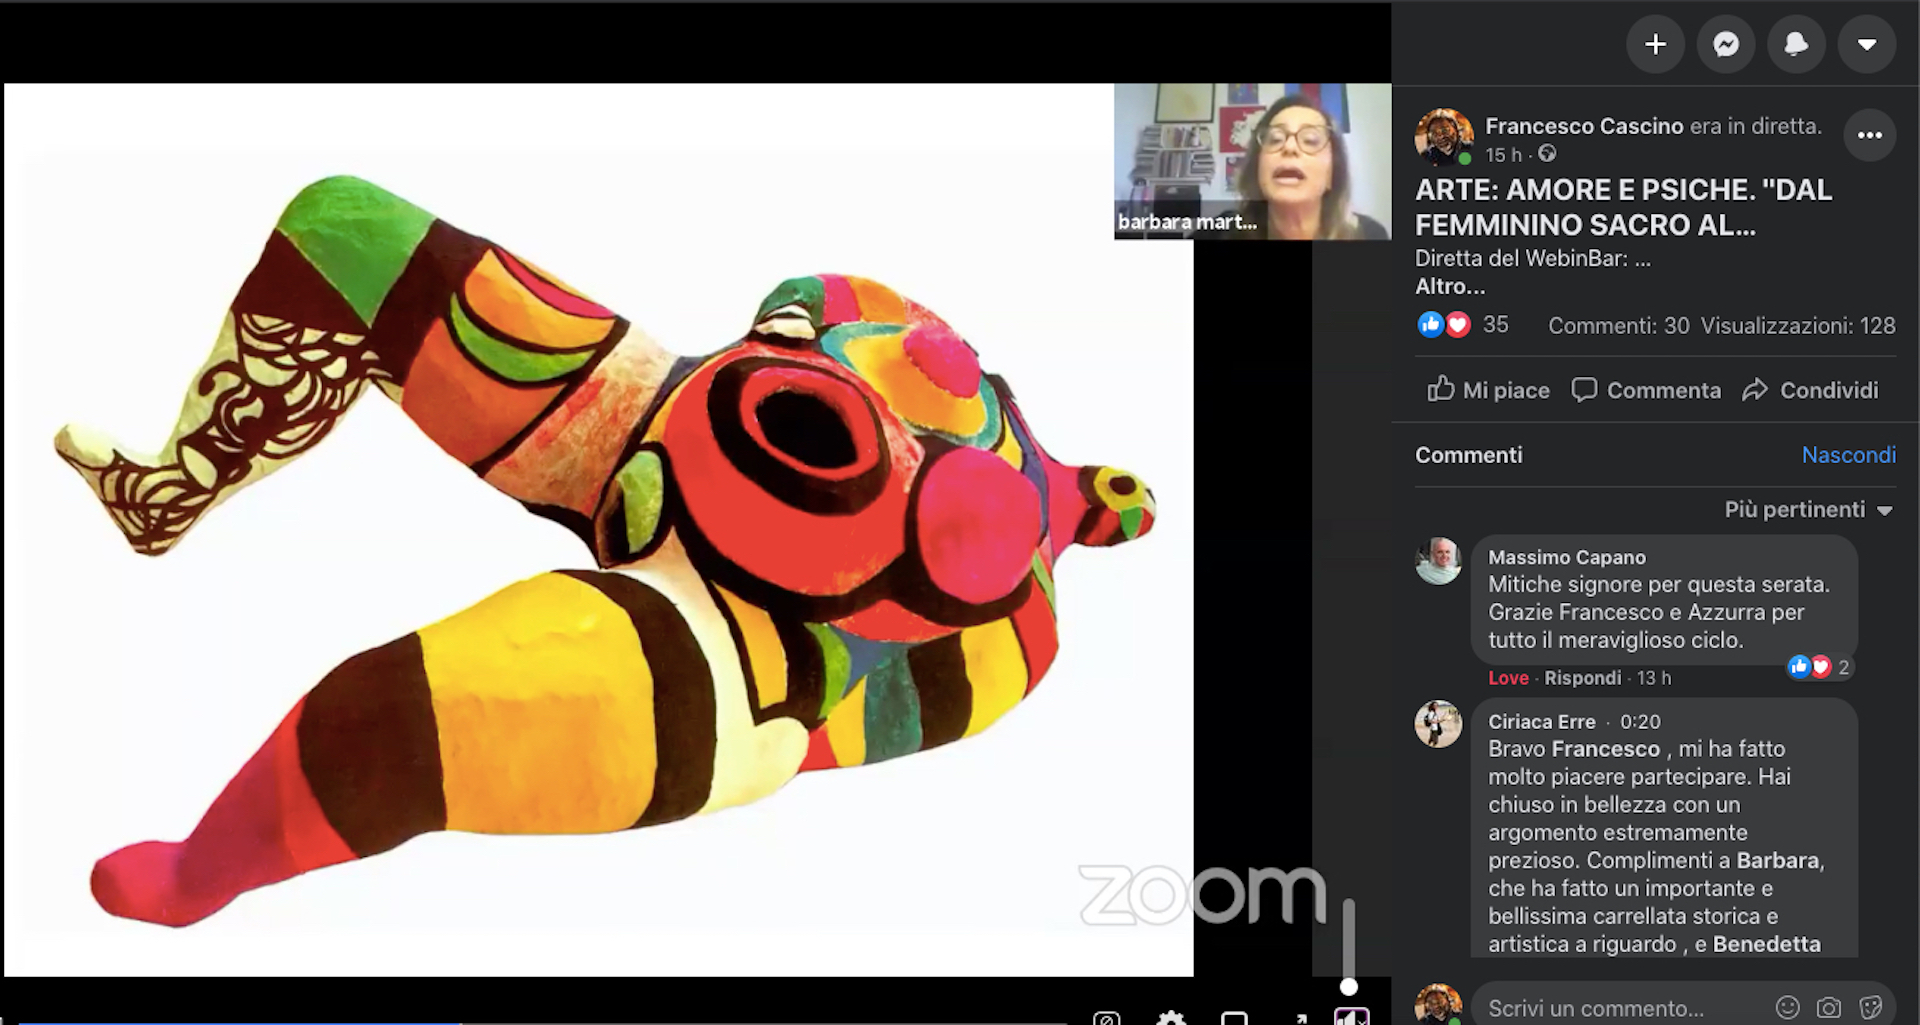
Task: Open the notifications bell
Action: (1796, 44)
